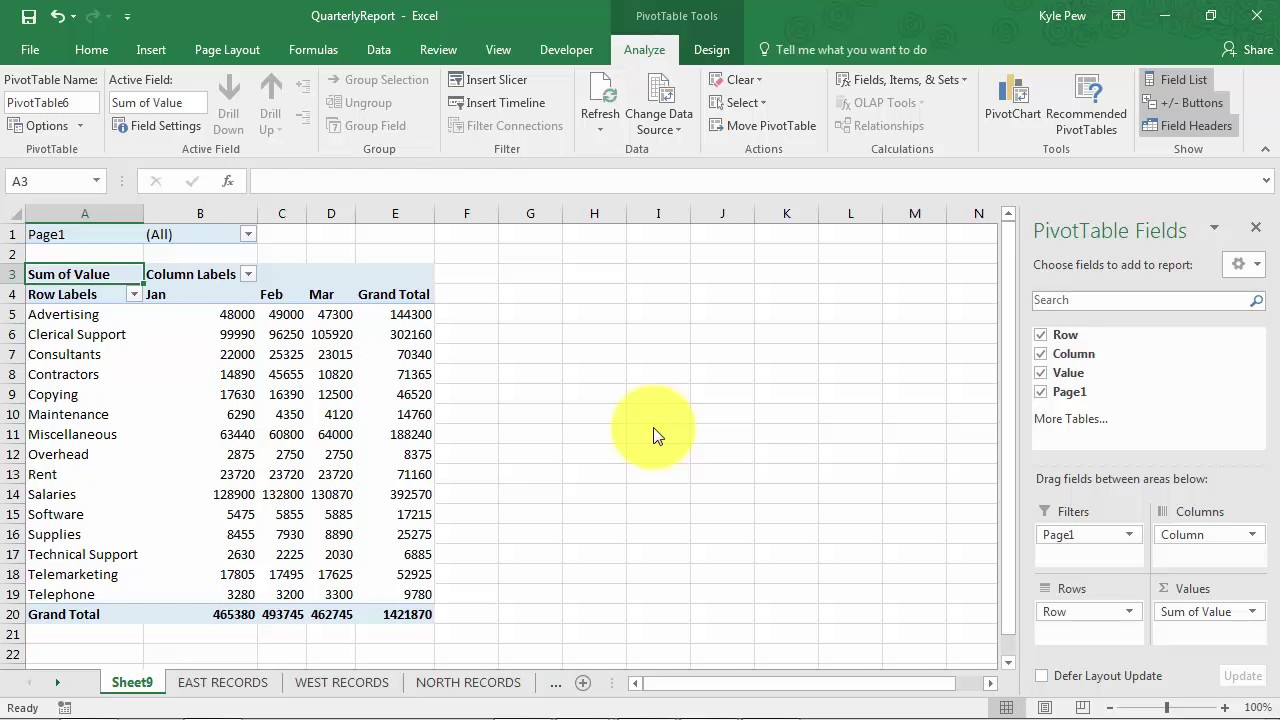This screenshot has width=1280, height=720.
Task: Uncheck the Value field checkbox
Action: coord(1041,372)
